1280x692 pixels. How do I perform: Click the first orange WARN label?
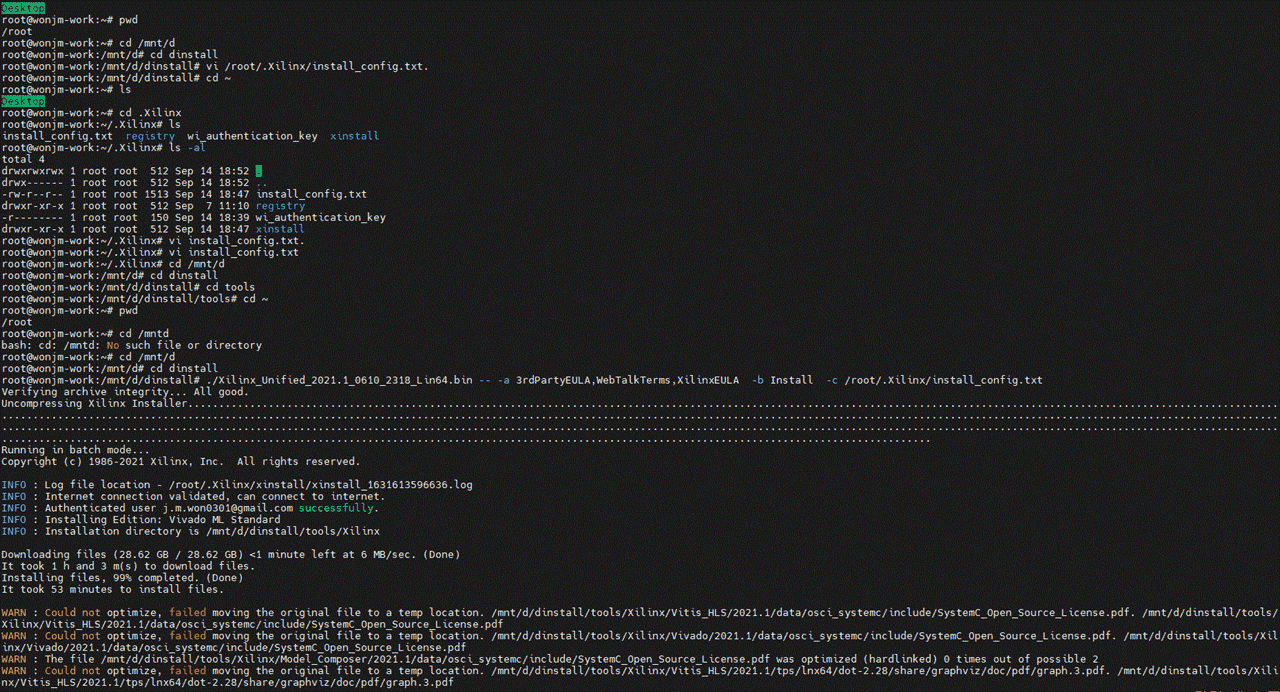click(x=14, y=612)
